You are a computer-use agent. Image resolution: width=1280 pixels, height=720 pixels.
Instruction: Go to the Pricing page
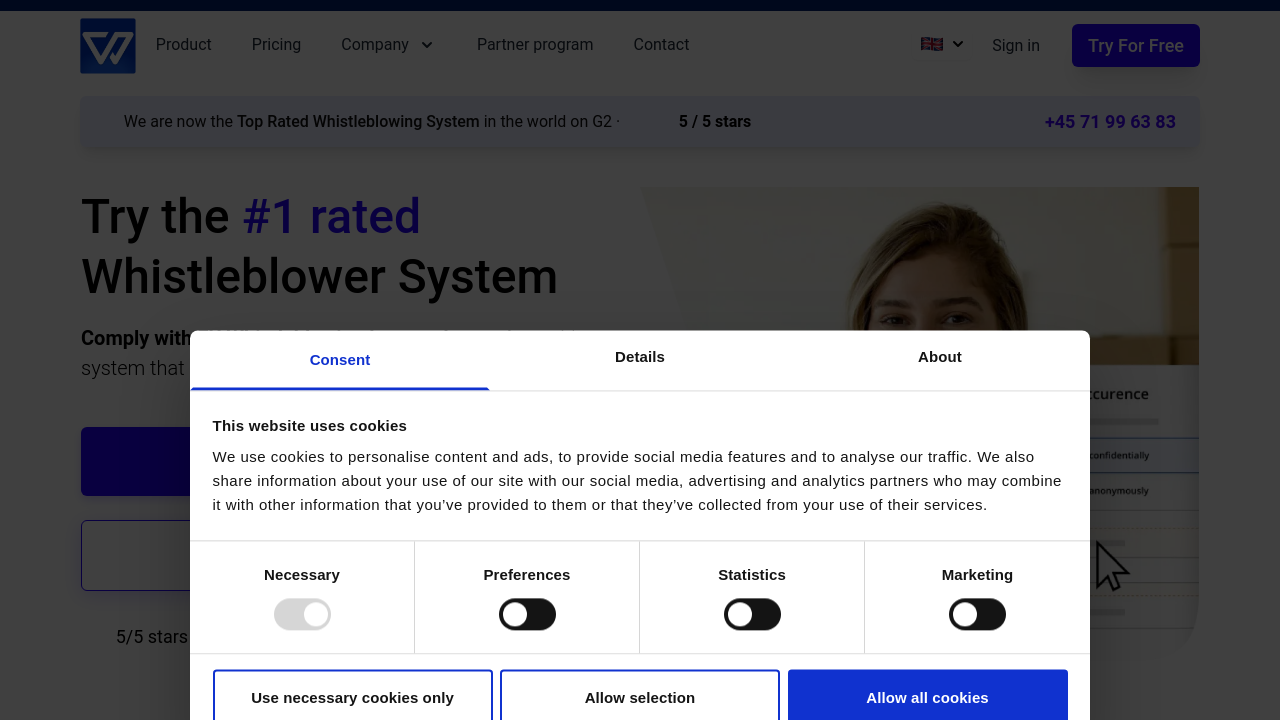coord(276,45)
